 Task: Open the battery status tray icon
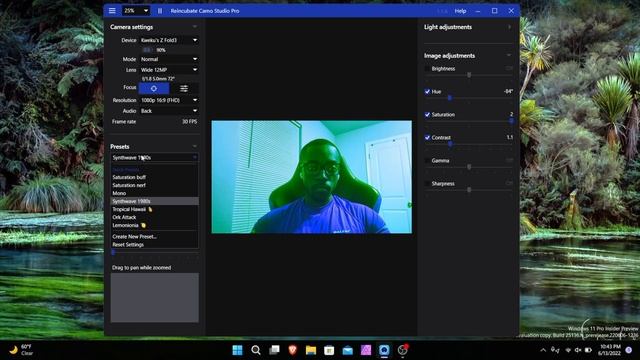[588, 350]
